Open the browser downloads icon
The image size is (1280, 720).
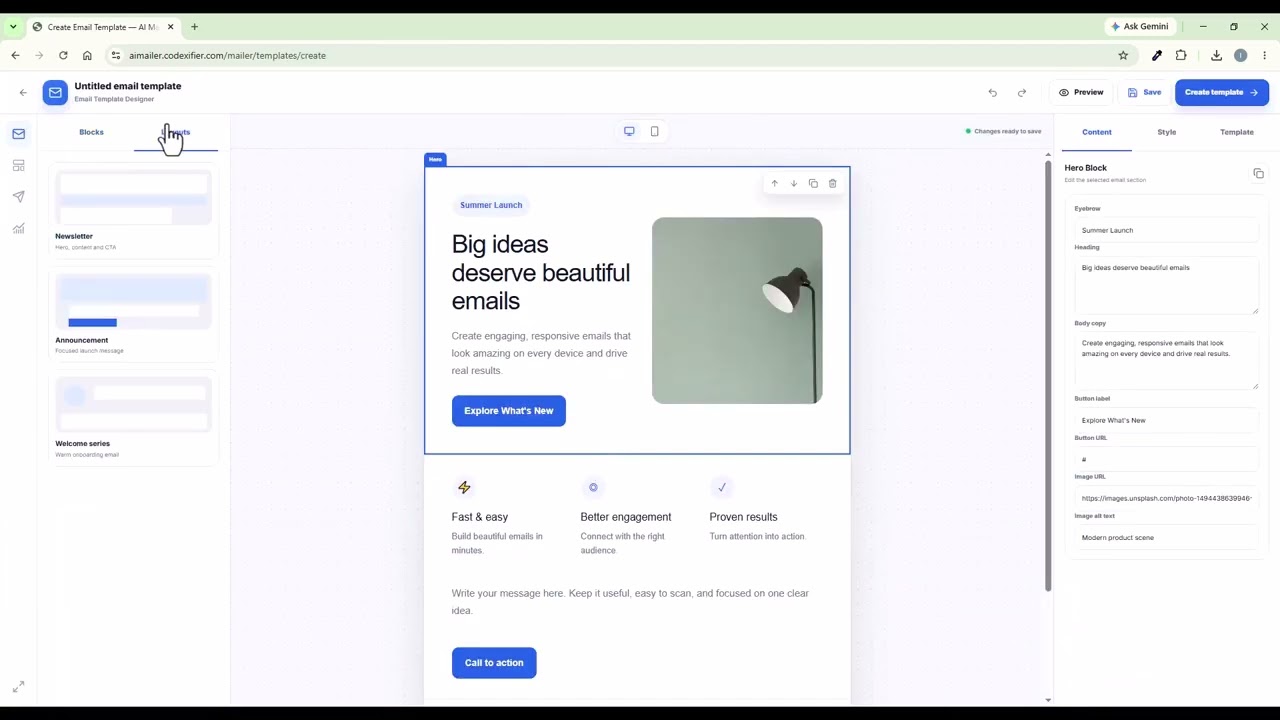point(1216,55)
